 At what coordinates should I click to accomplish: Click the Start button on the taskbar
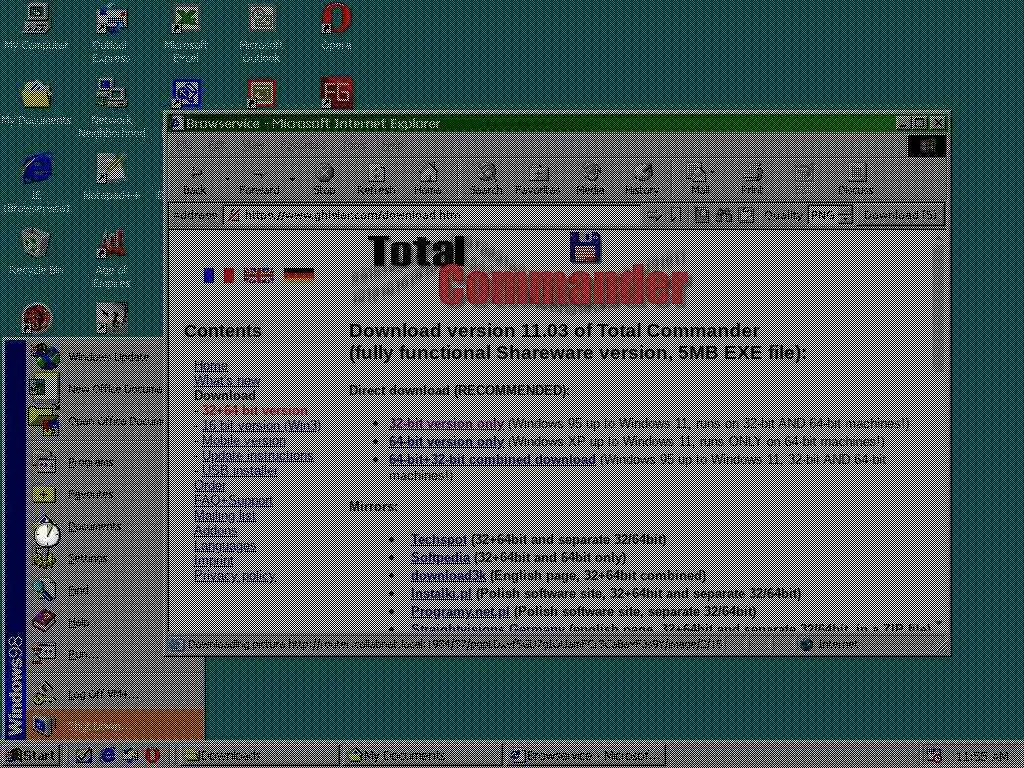pyautogui.click(x=31, y=756)
